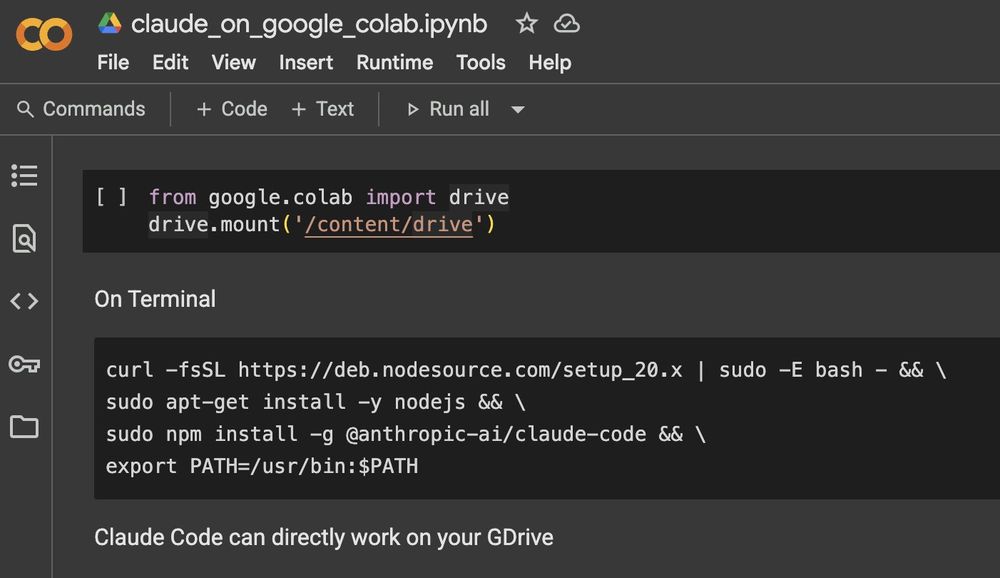This screenshot has height=578, width=1000.
Task: Click the 'from google.colab import drive' line
Action: point(328,197)
